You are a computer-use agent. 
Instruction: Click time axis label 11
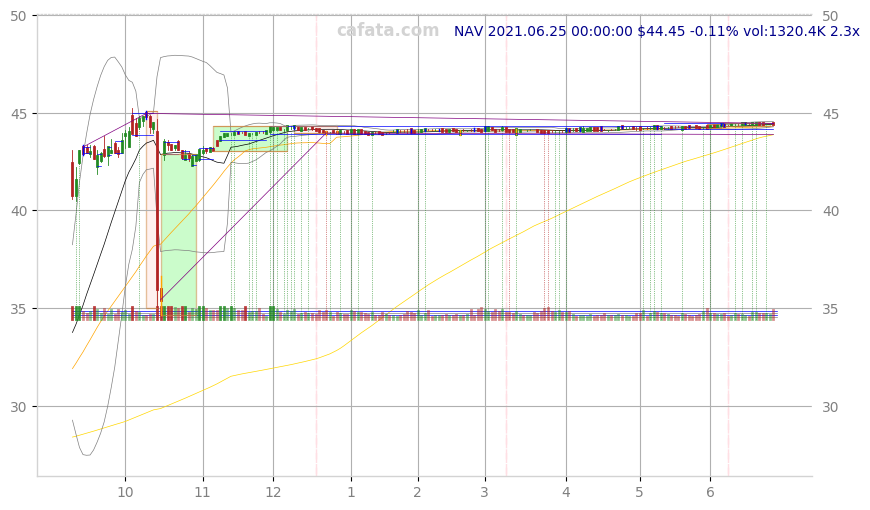[203, 492]
